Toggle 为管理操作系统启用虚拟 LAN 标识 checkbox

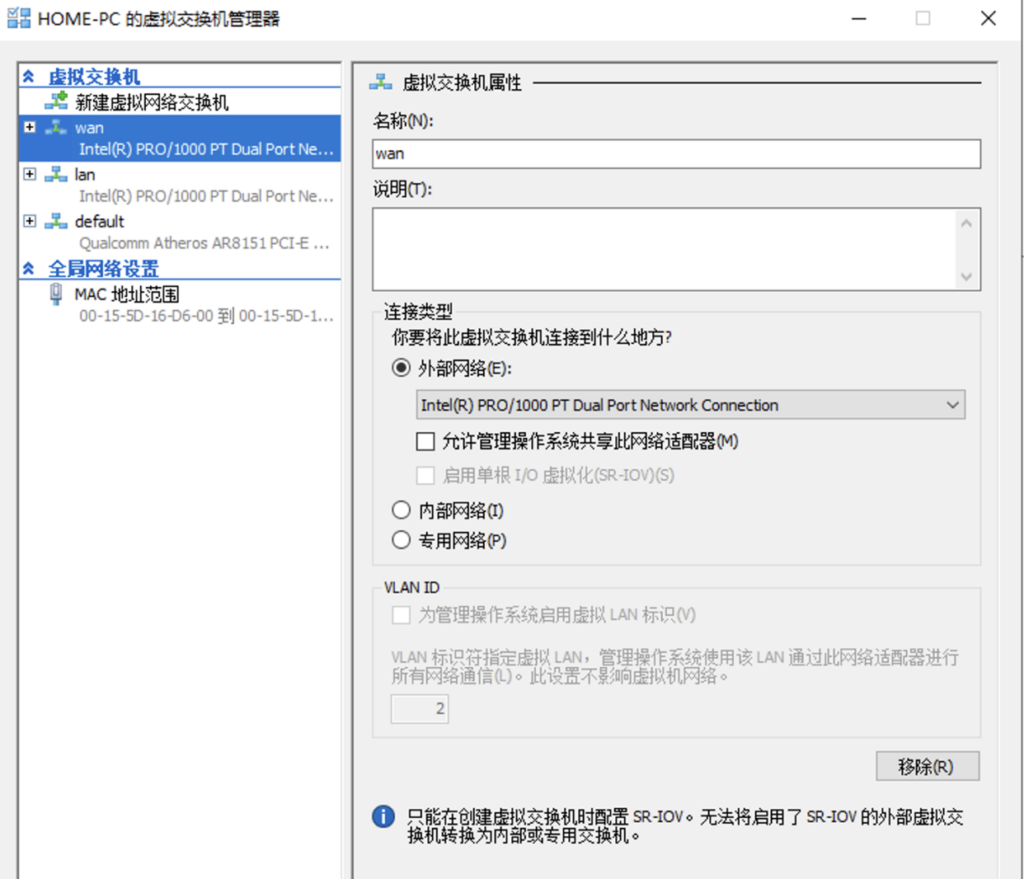pos(401,615)
